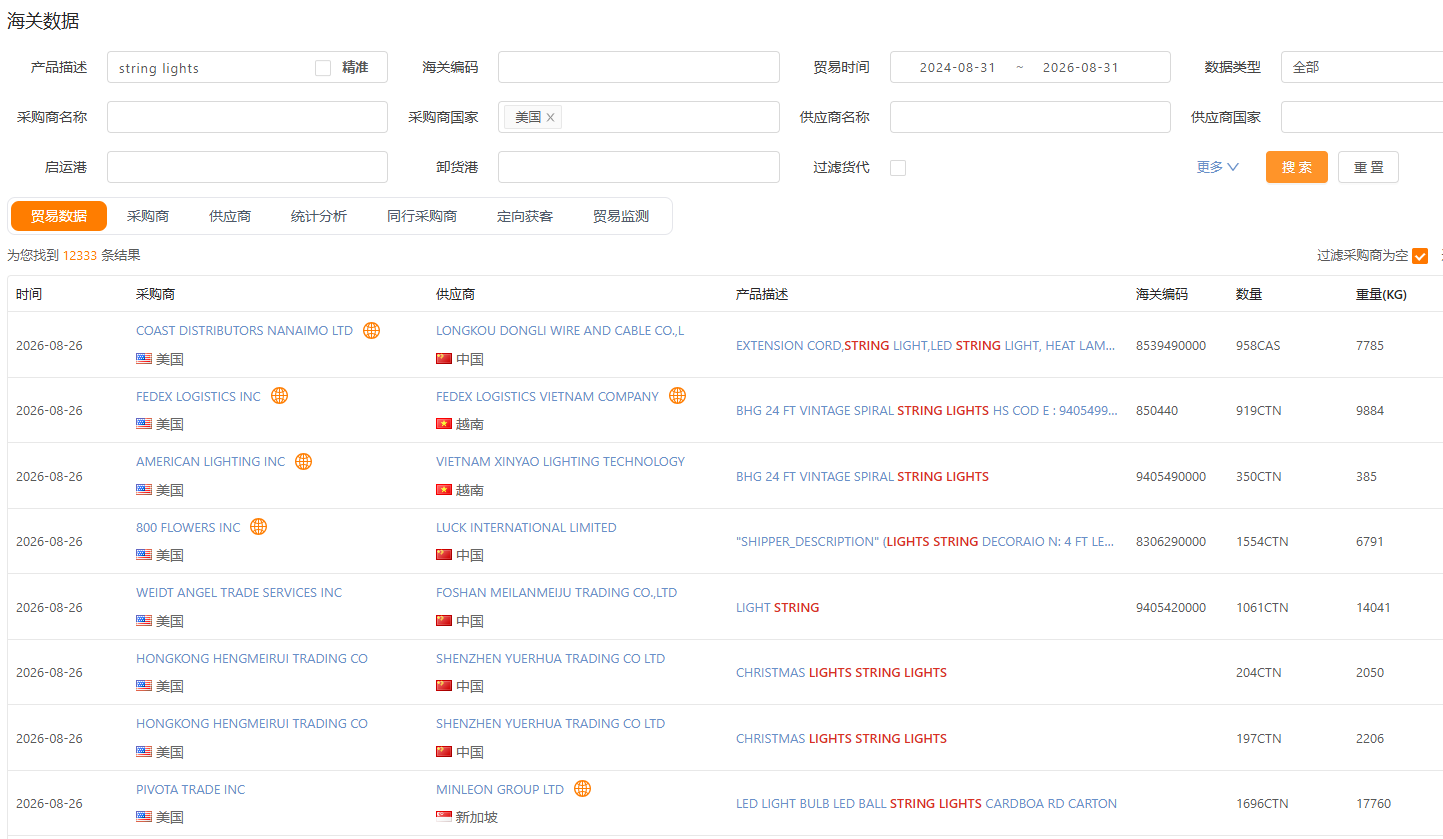The image size is (1443, 839).
Task: Focus the 海关编码 input field
Action: [x=638, y=67]
